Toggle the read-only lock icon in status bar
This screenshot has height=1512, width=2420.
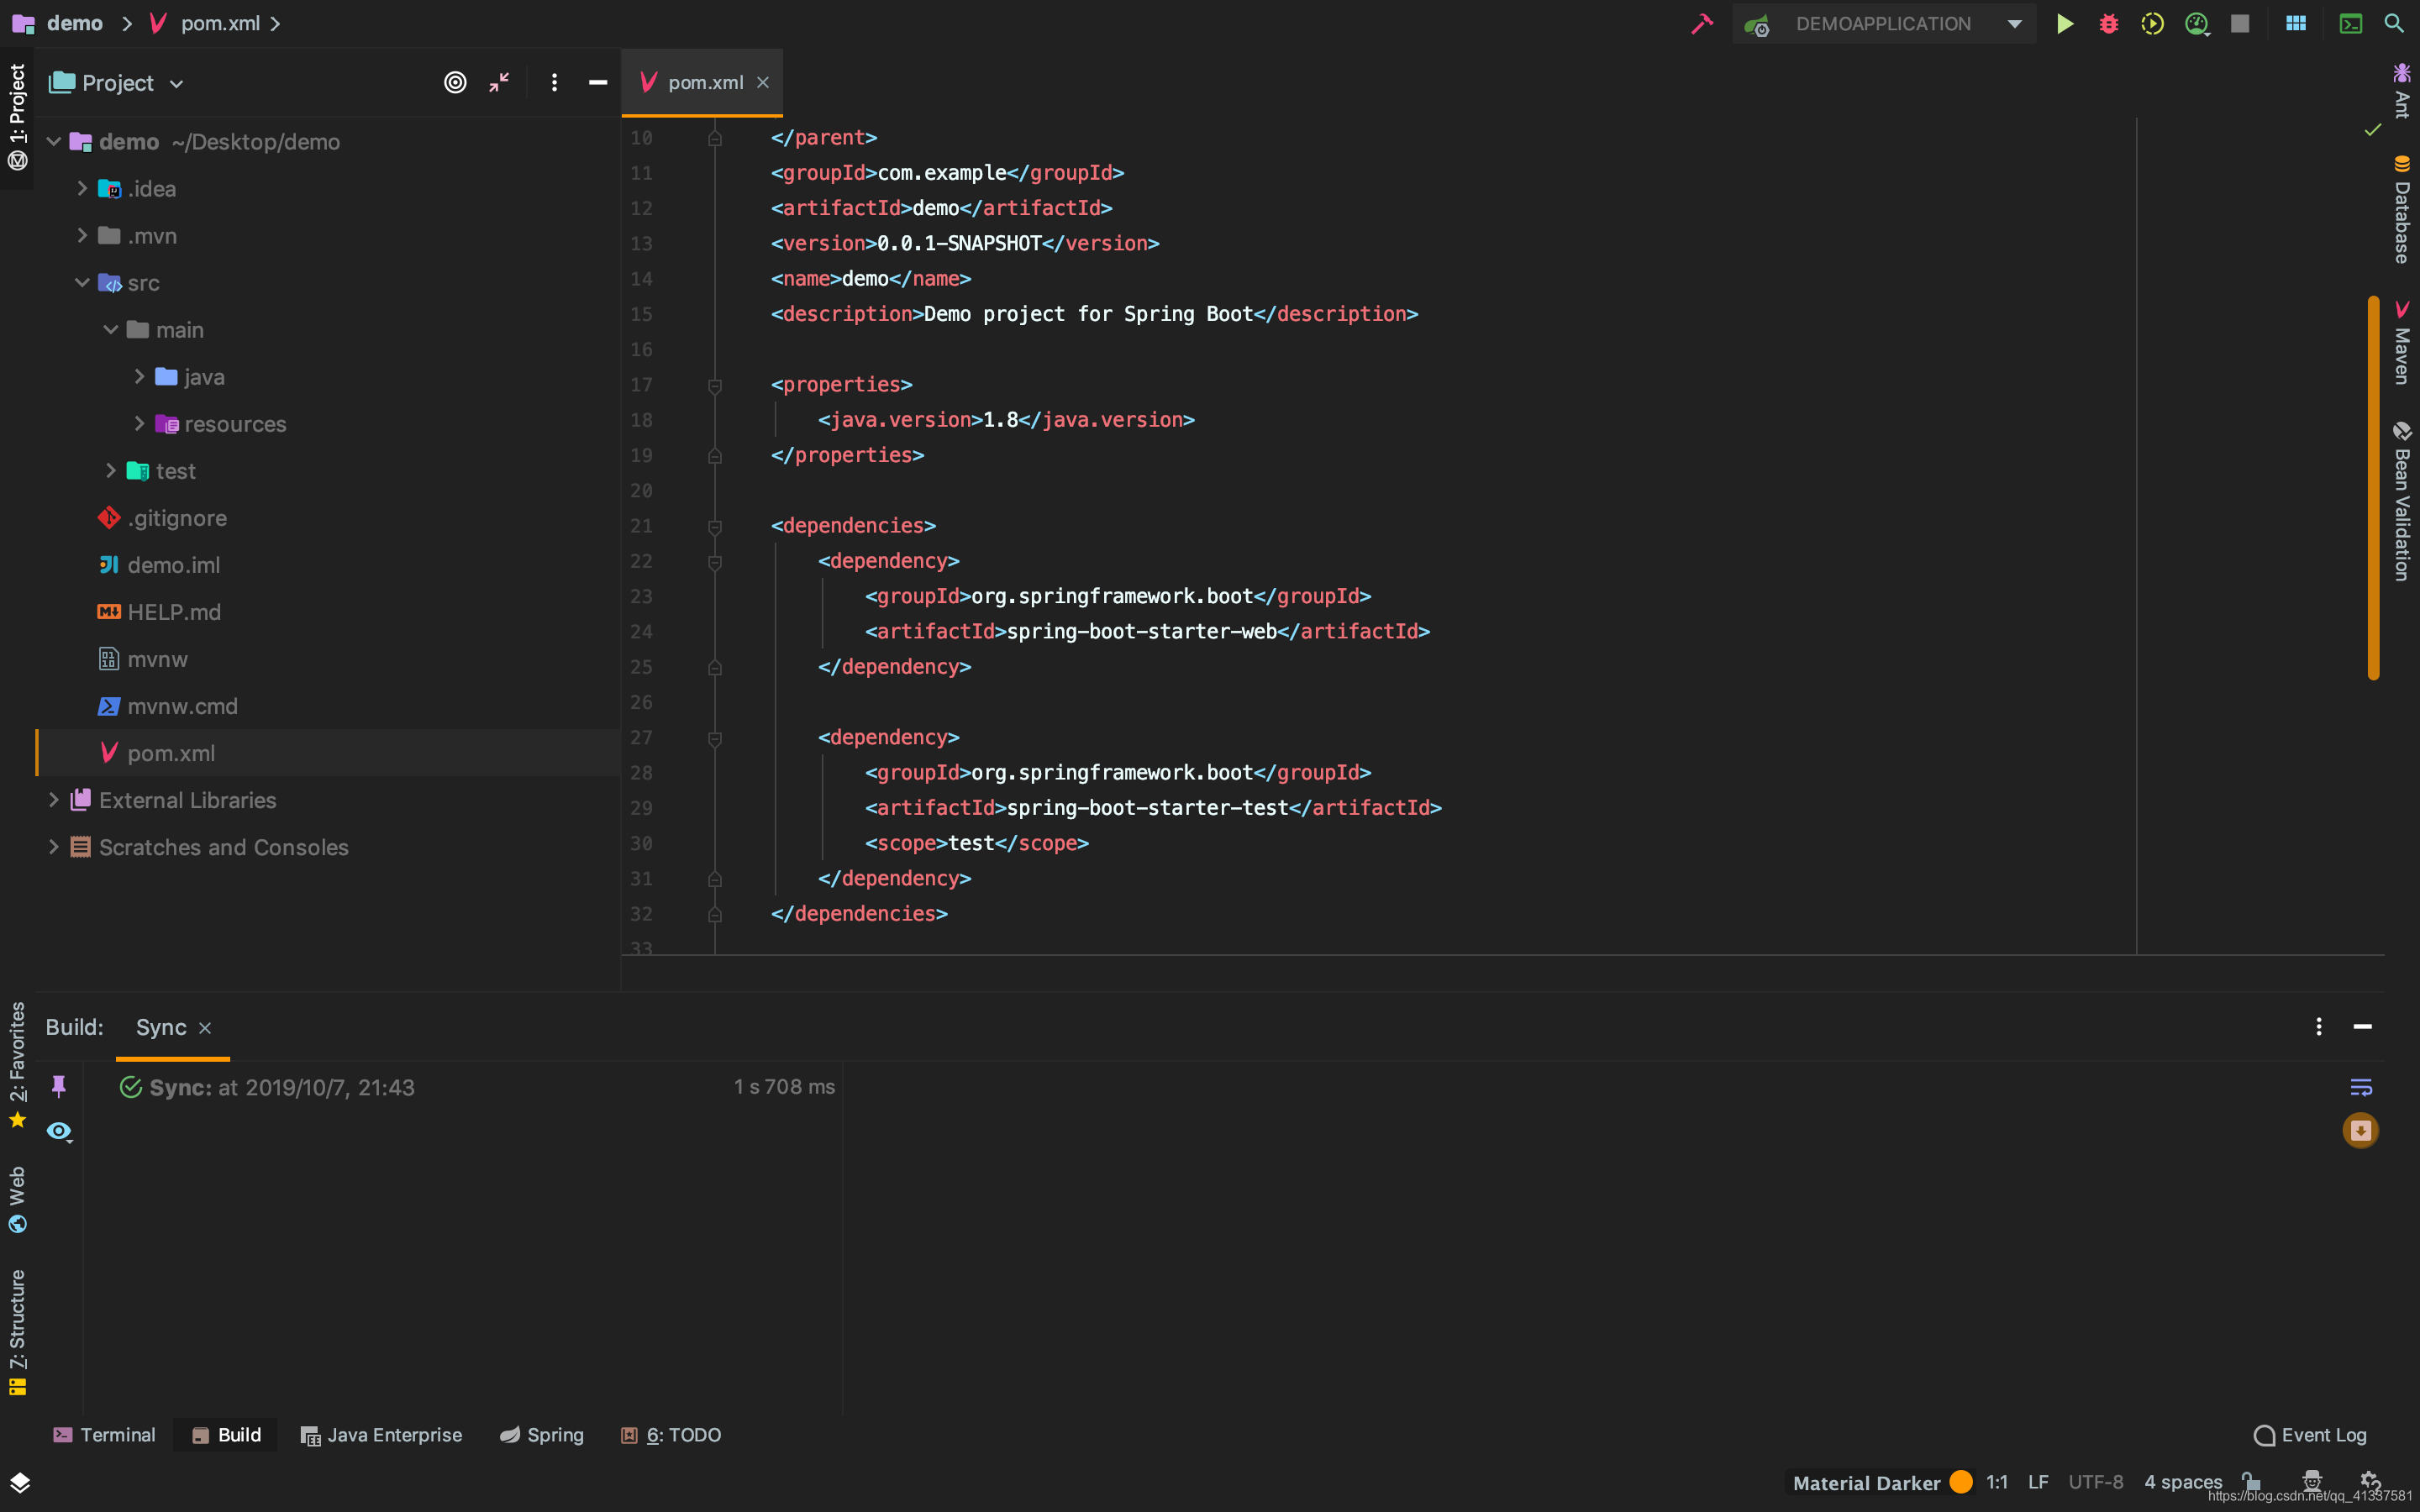click(2251, 1481)
